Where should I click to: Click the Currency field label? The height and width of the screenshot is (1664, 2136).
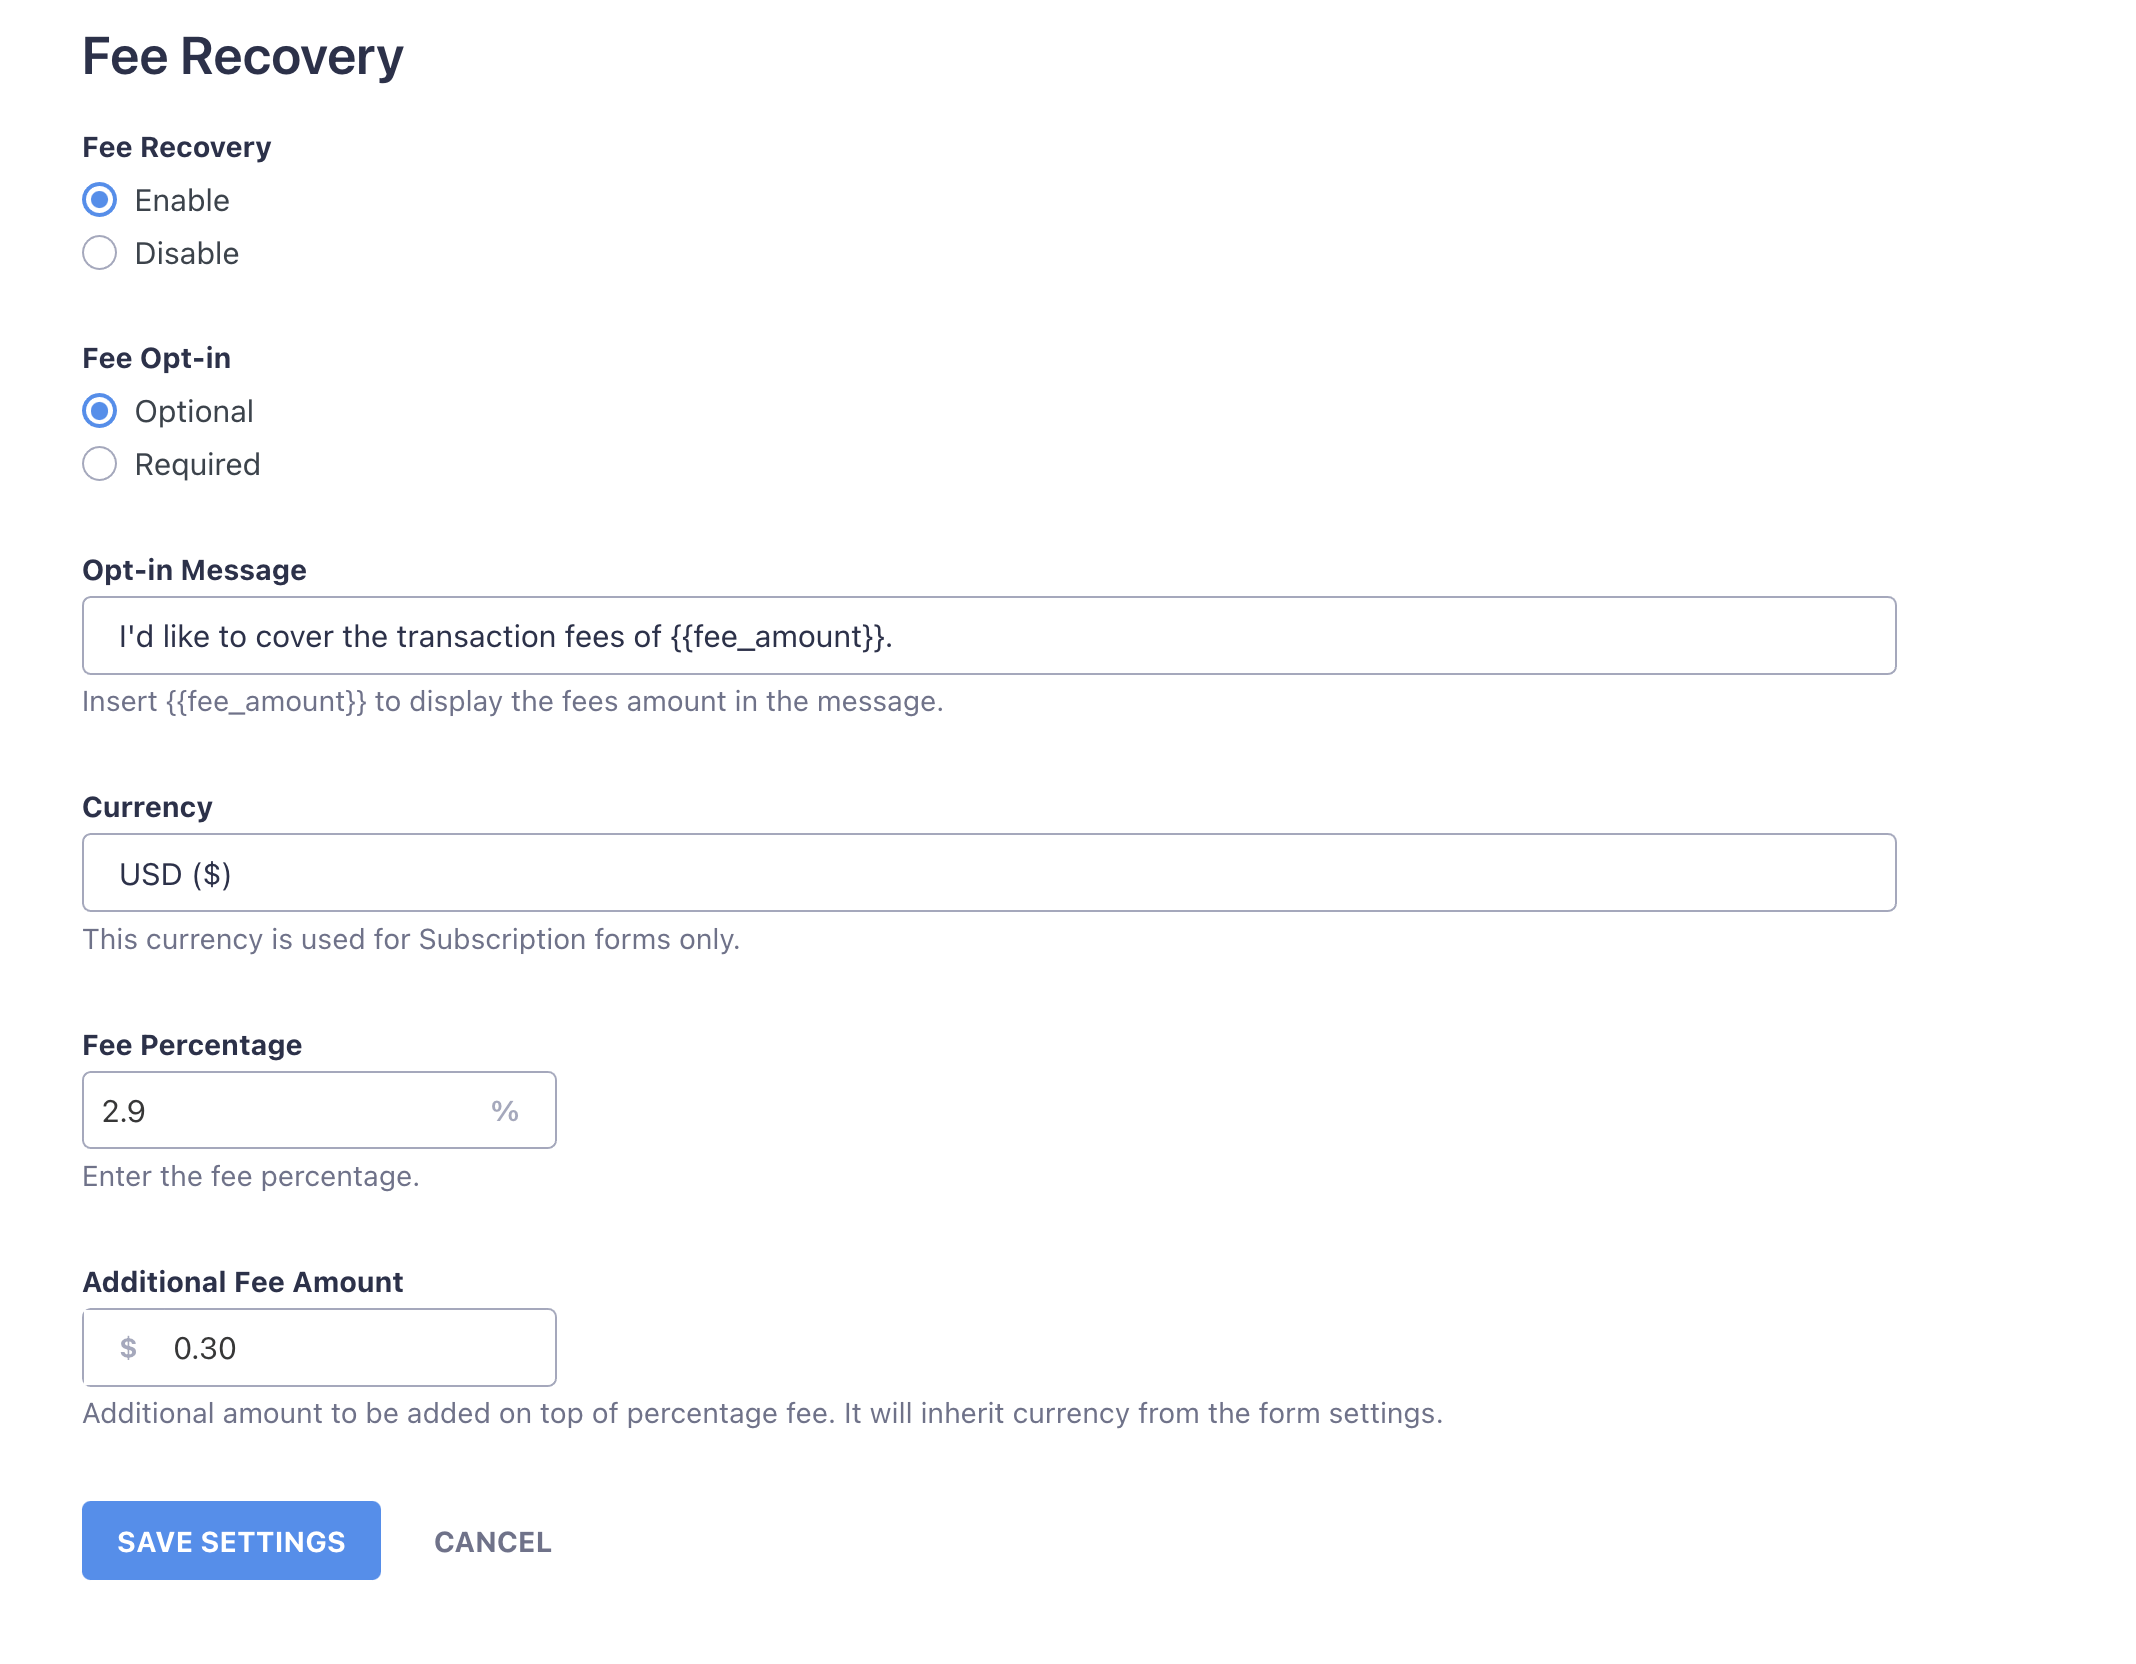tap(148, 807)
